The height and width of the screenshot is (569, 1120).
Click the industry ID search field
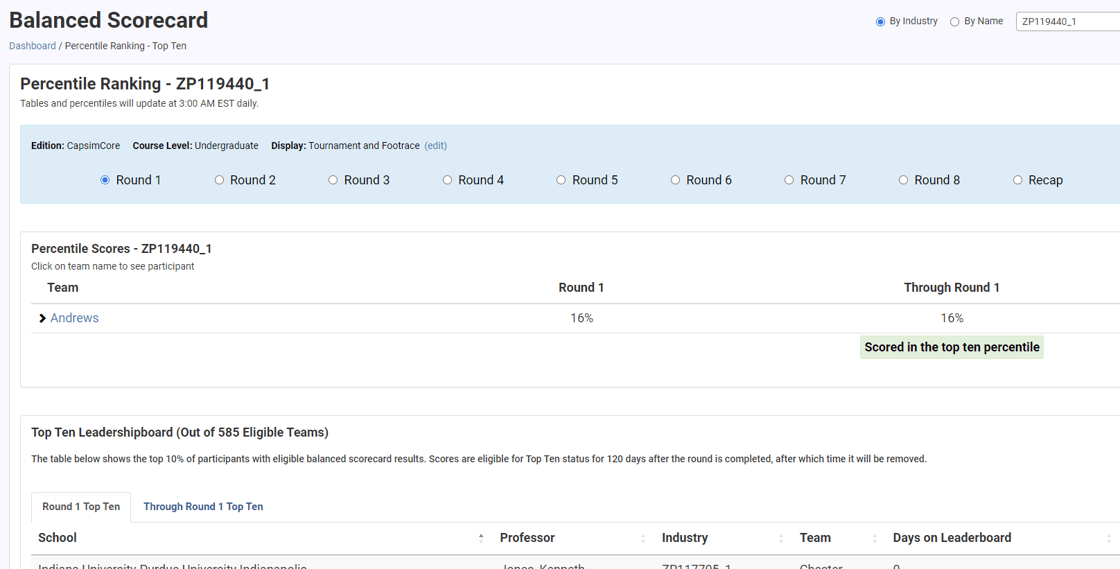coord(1066,22)
